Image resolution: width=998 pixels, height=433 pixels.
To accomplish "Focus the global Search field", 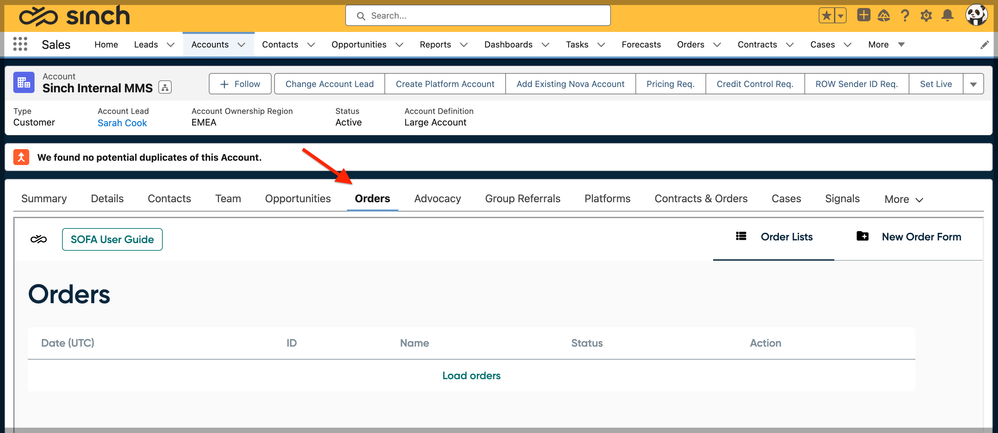I will (x=477, y=15).
